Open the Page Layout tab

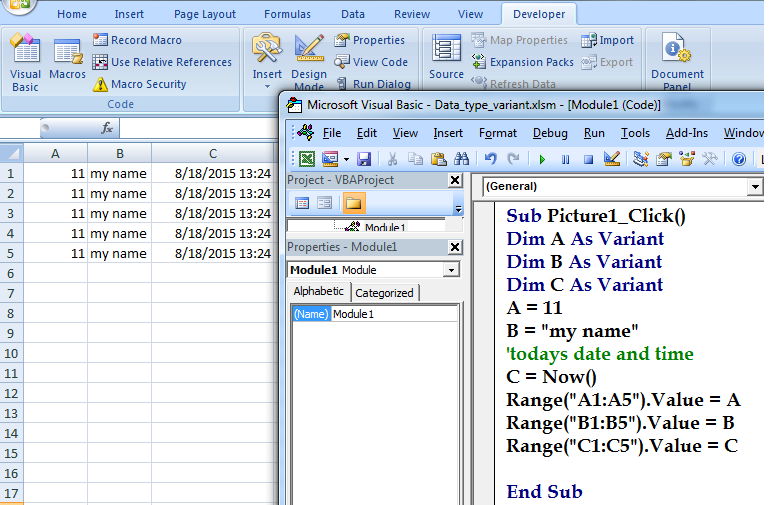tap(205, 14)
